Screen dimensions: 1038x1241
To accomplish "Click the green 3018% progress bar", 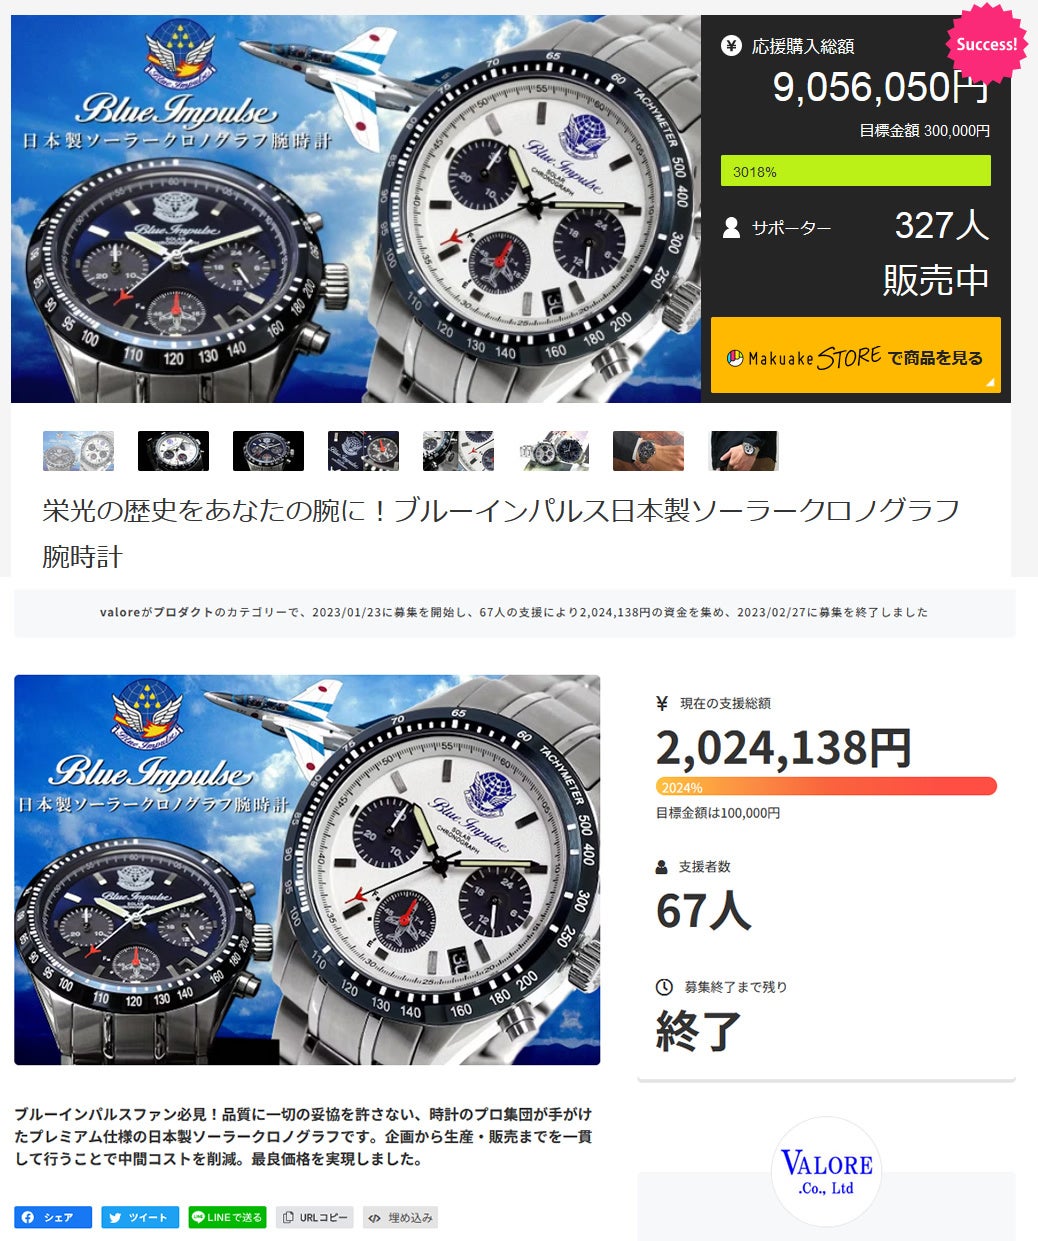I will pyautogui.click(x=856, y=171).
